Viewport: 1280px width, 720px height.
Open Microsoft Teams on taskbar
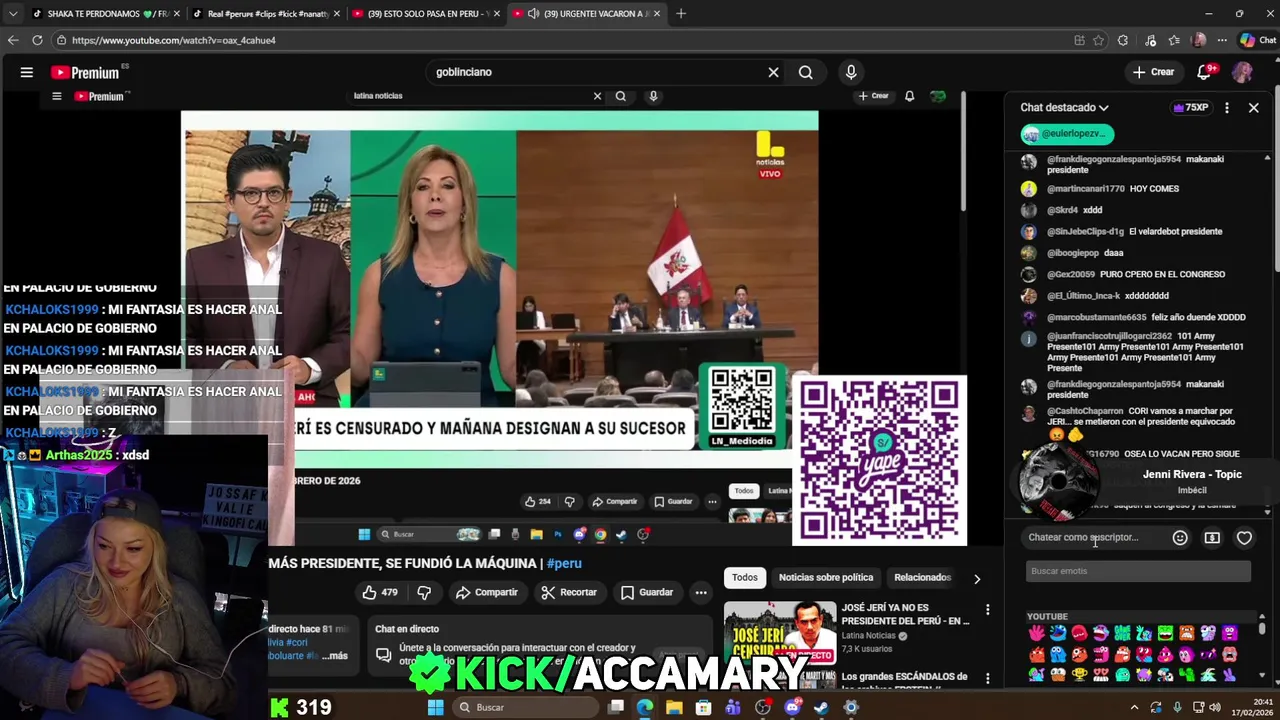734,707
